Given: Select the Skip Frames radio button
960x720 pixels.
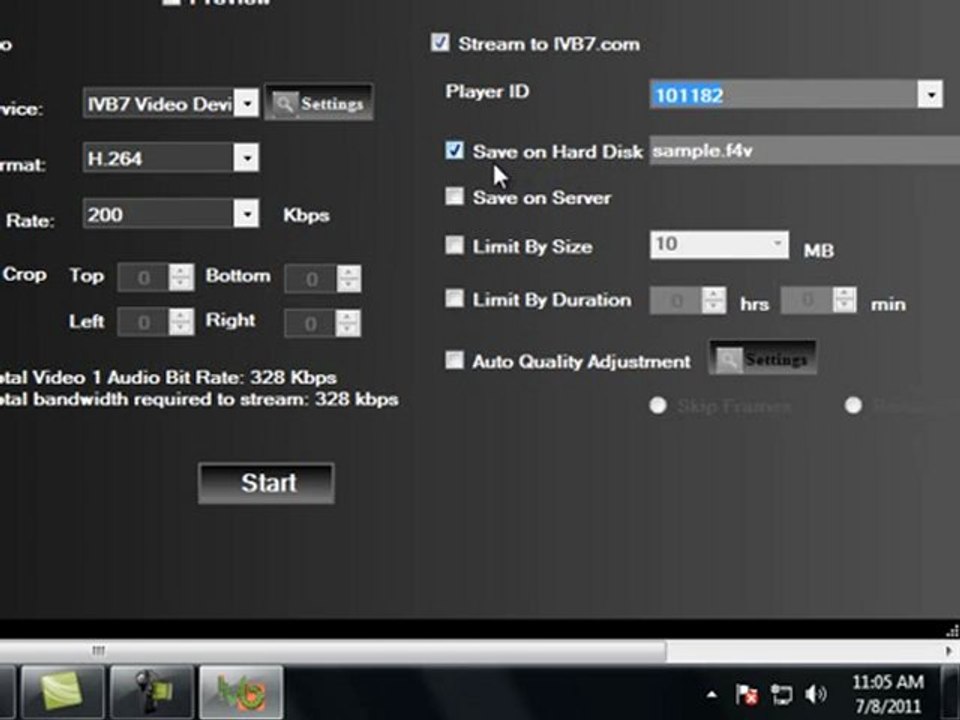Looking at the screenshot, I should pyautogui.click(x=658, y=405).
